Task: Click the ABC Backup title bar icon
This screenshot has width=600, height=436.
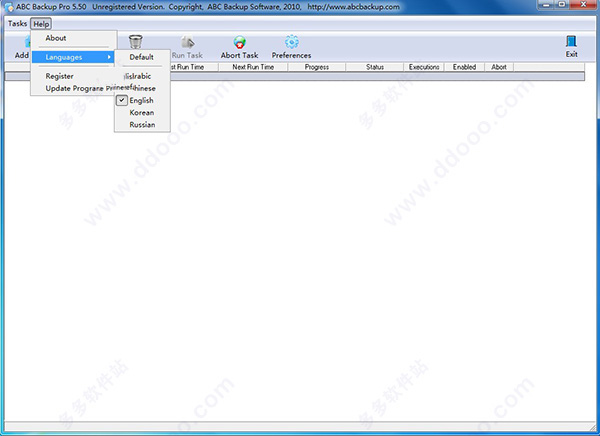Action: pyautogui.click(x=9, y=7)
